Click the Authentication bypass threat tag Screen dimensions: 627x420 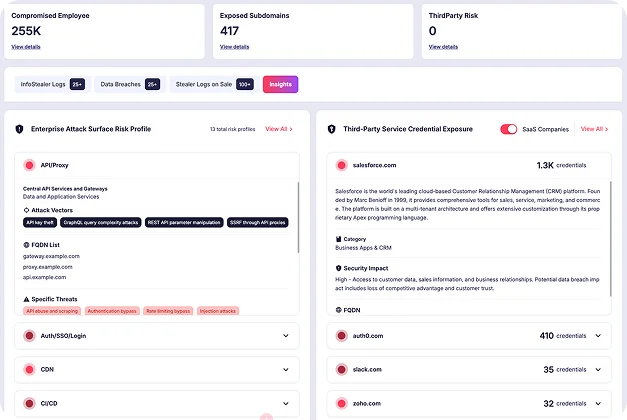(x=112, y=311)
